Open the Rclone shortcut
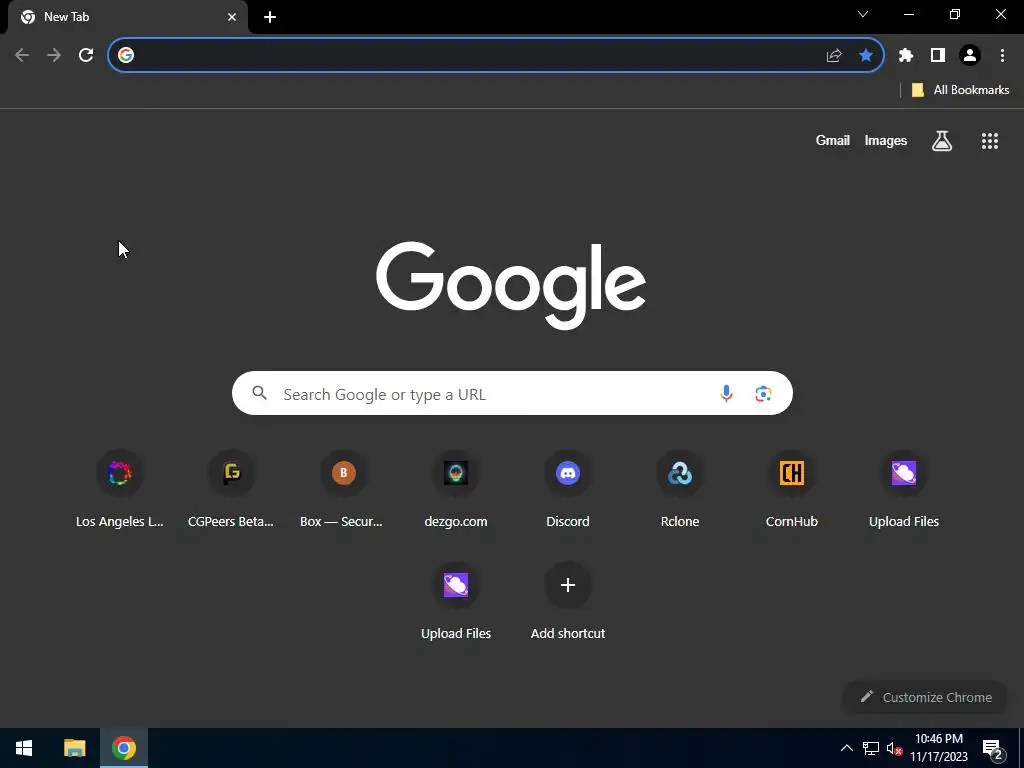 (x=680, y=490)
